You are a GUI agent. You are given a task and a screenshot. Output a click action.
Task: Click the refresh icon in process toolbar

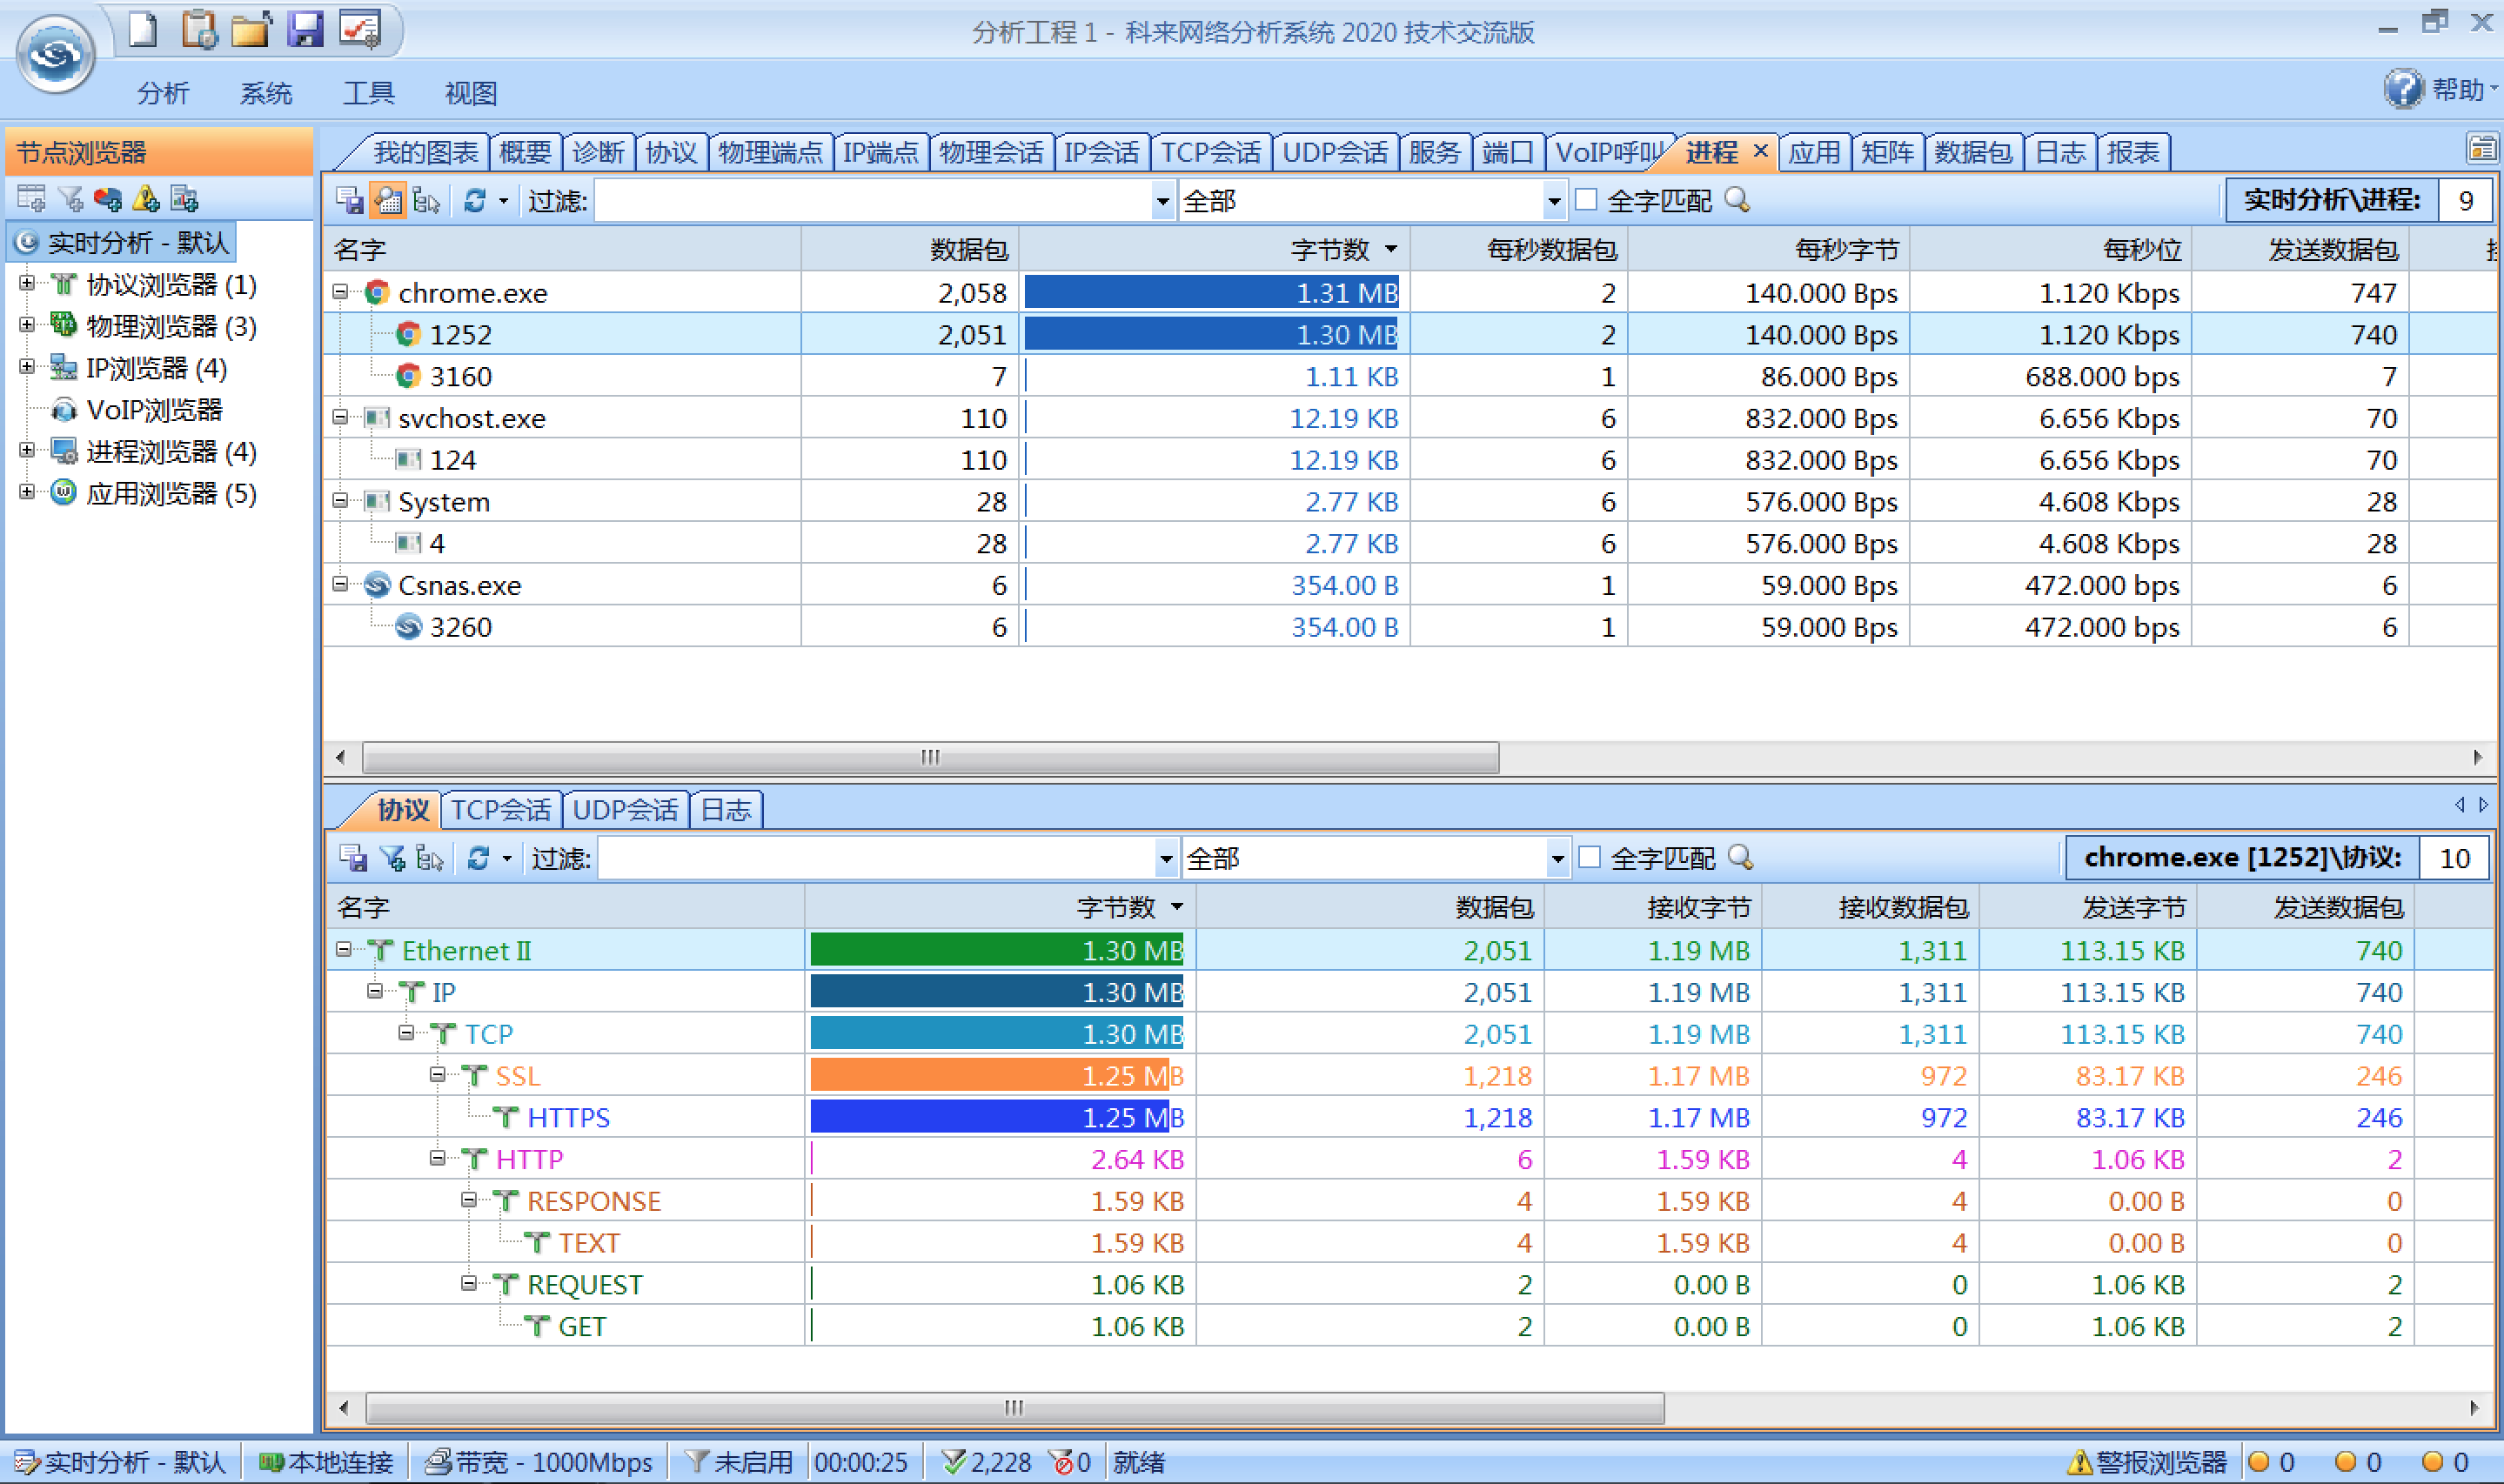pyautogui.click(x=474, y=201)
